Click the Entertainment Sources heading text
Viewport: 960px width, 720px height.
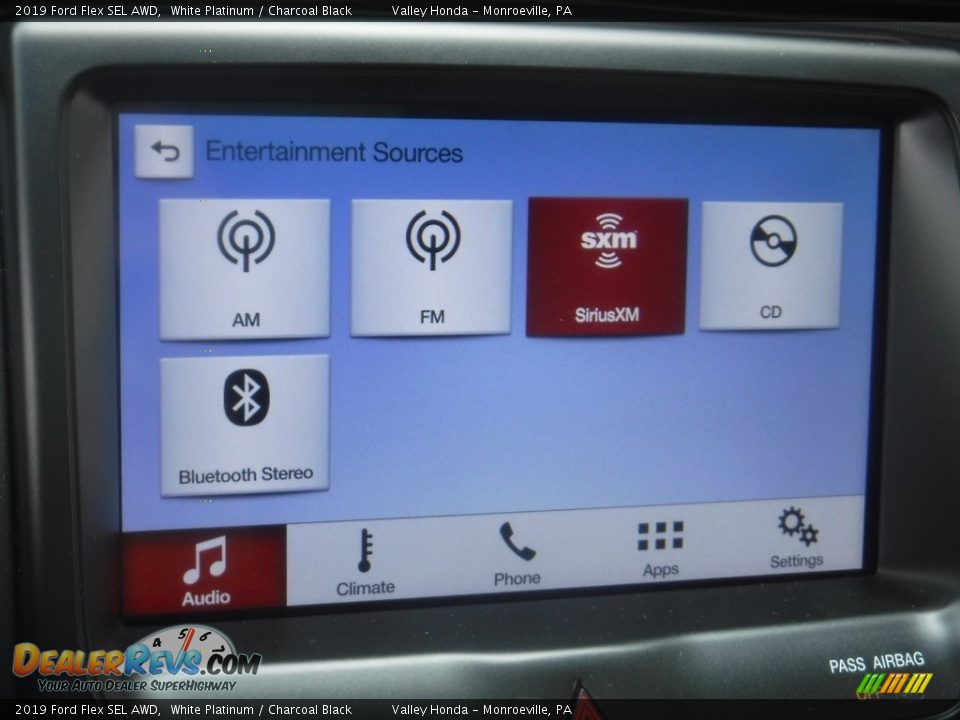[334, 152]
